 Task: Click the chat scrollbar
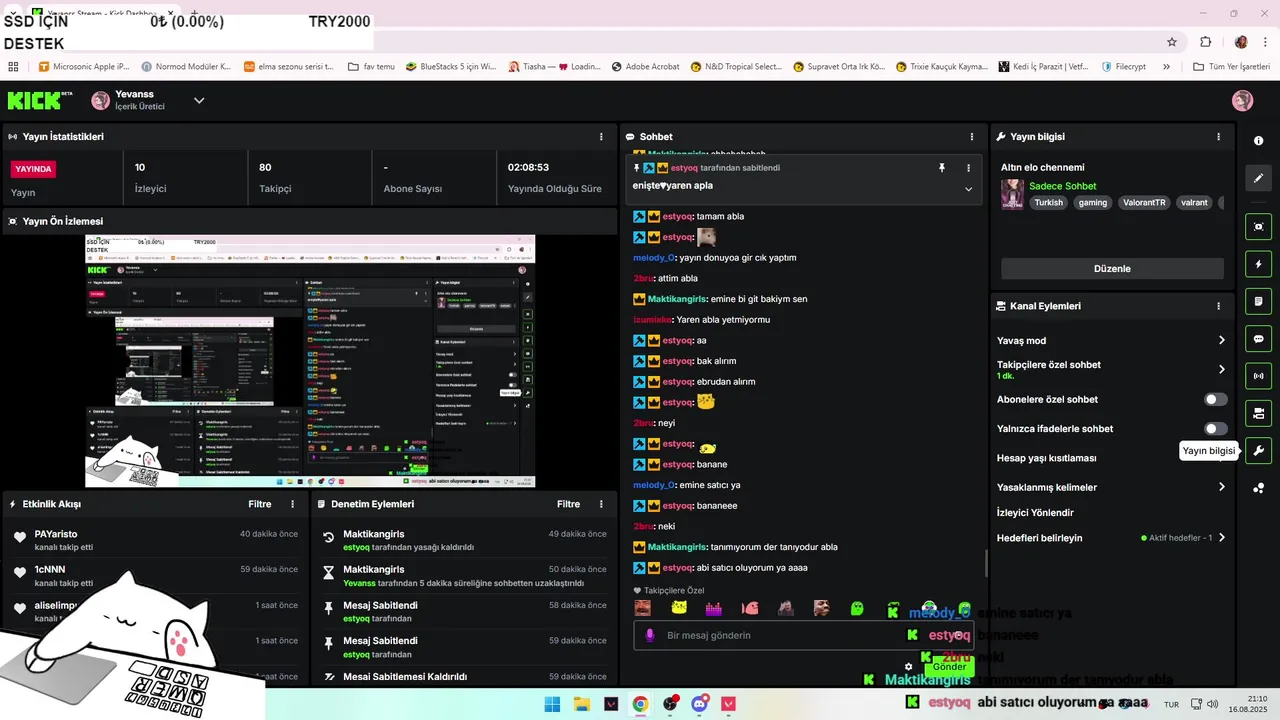986,563
